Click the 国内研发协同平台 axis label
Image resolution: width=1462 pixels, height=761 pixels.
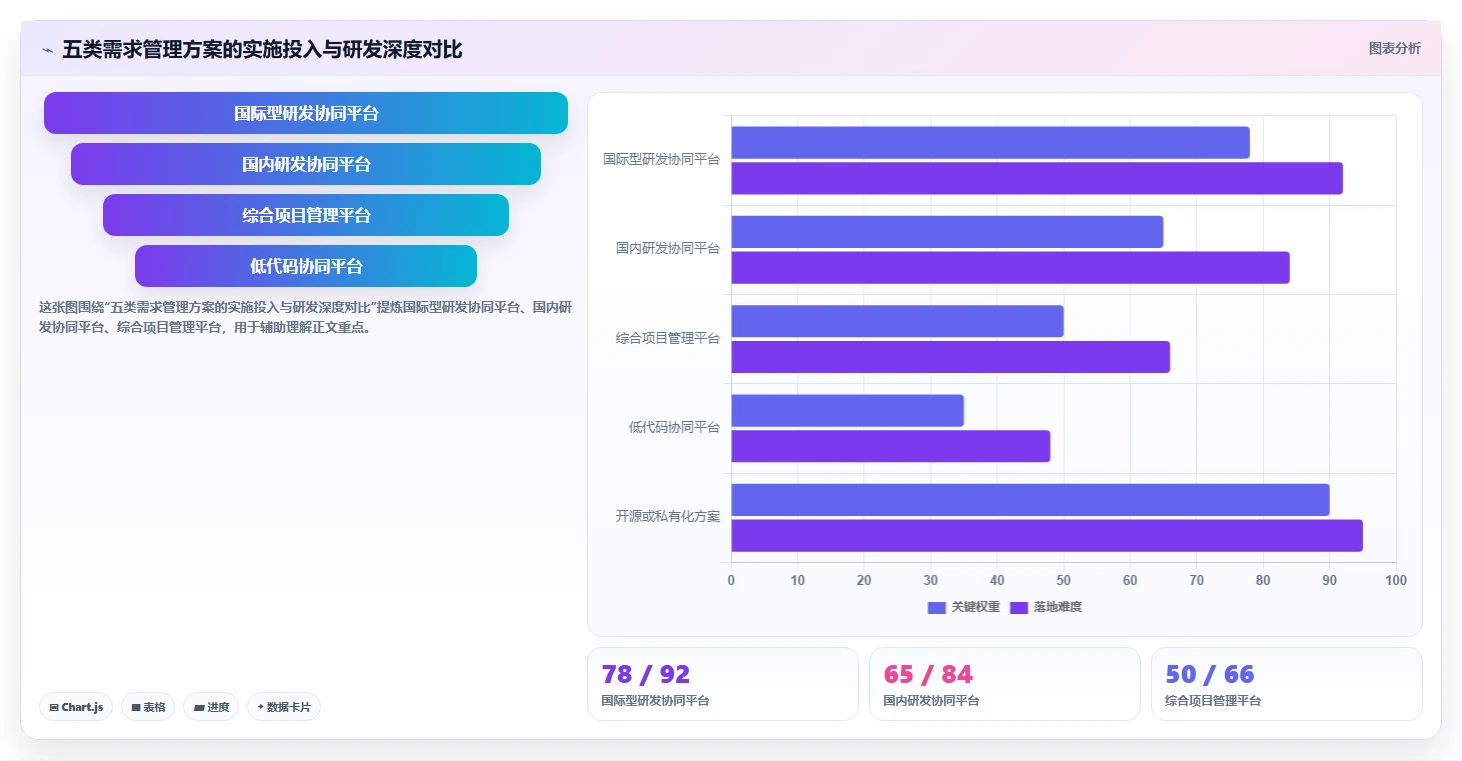pos(668,248)
